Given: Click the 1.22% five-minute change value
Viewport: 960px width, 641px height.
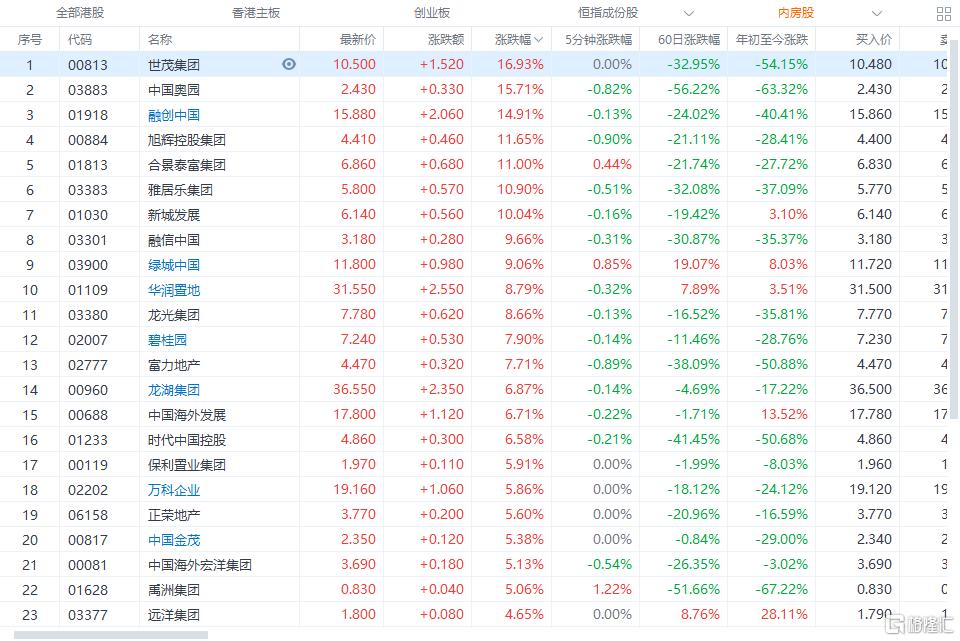Looking at the screenshot, I should 612,589.
